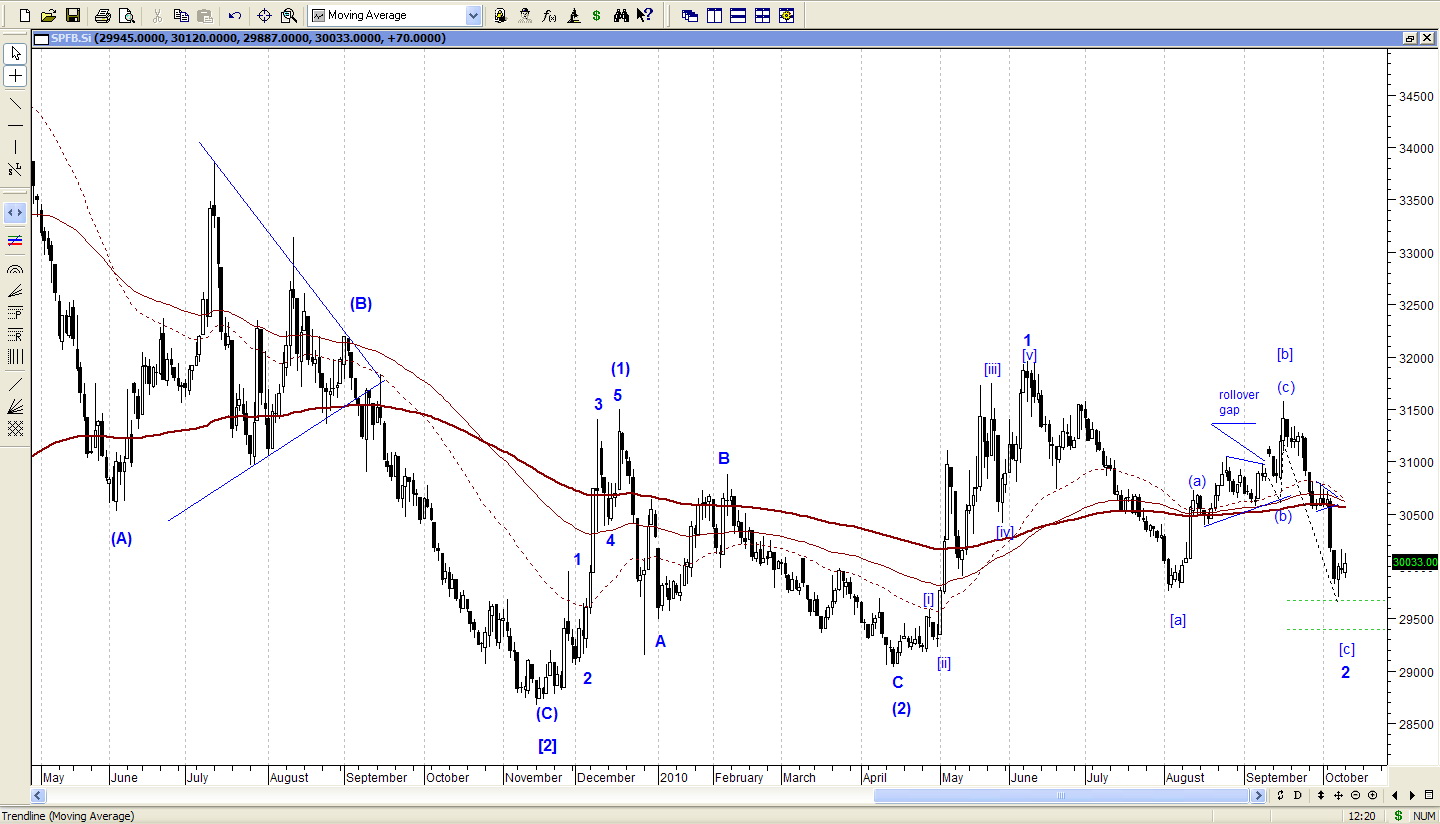Select the crosshatch grid tool
The height and width of the screenshot is (824, 1440).
tap(15, 428)
